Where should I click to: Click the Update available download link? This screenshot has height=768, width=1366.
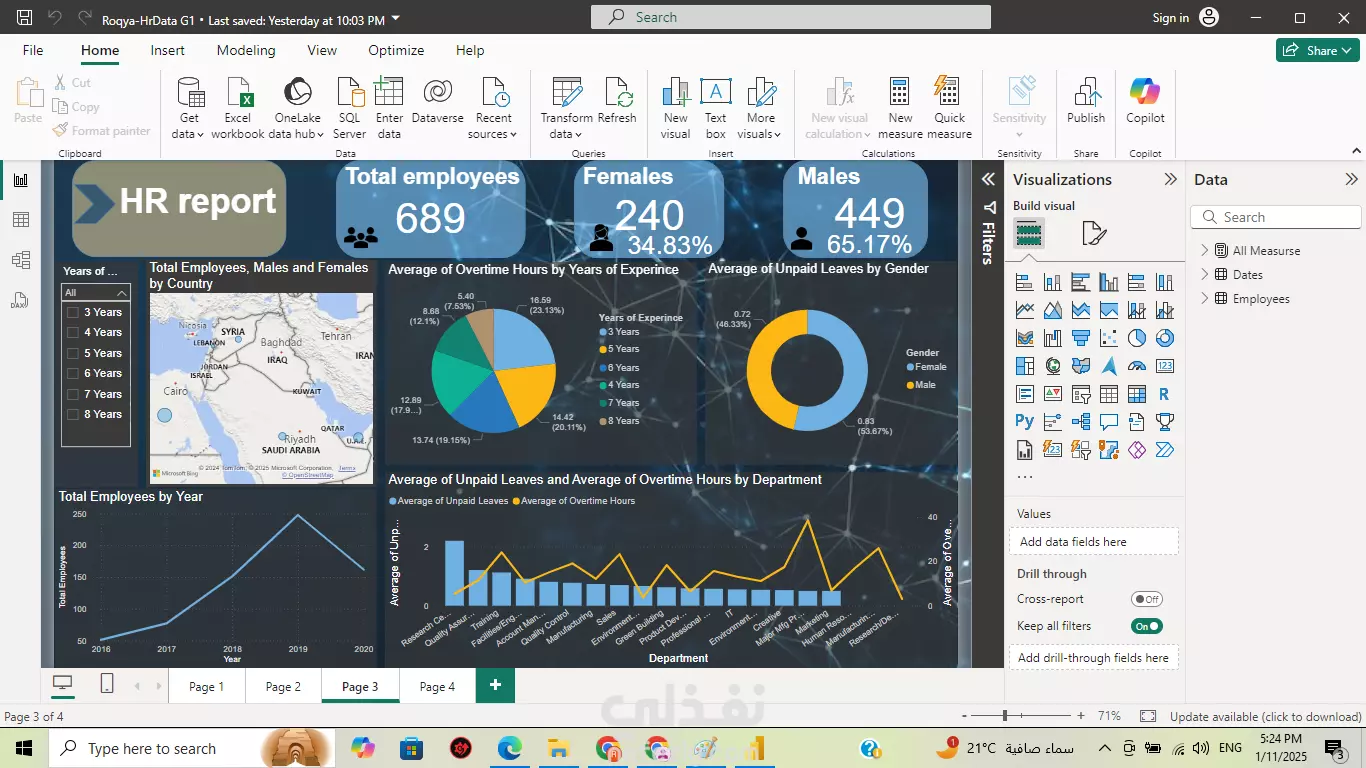[x=1265, y=716]
